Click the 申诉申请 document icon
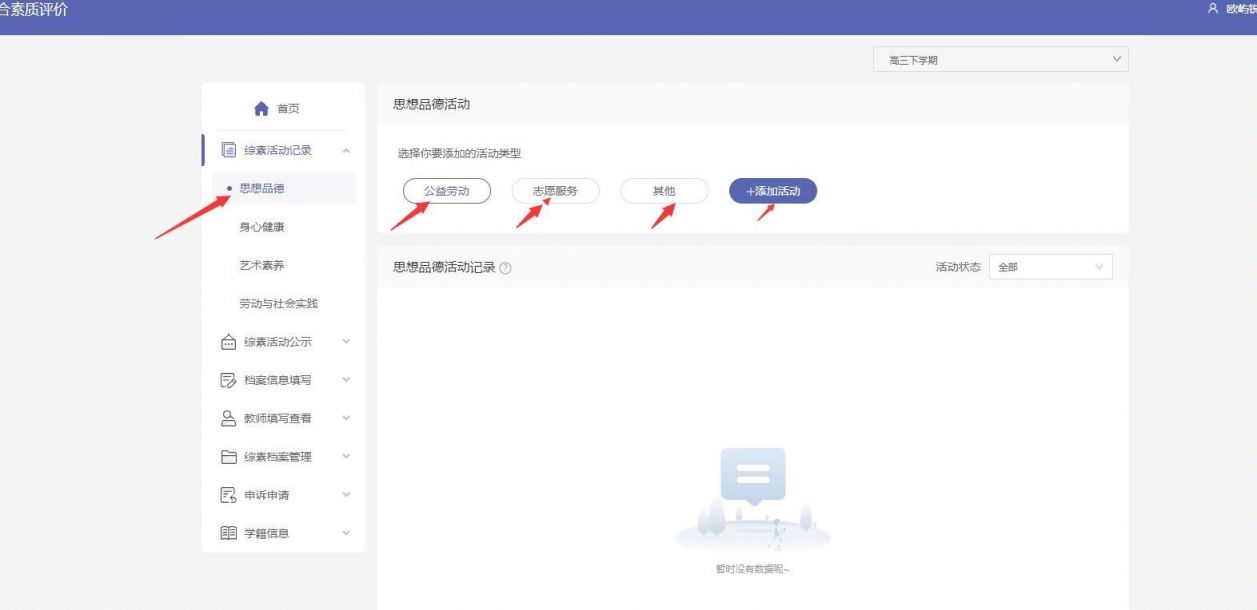 [227, 494]
